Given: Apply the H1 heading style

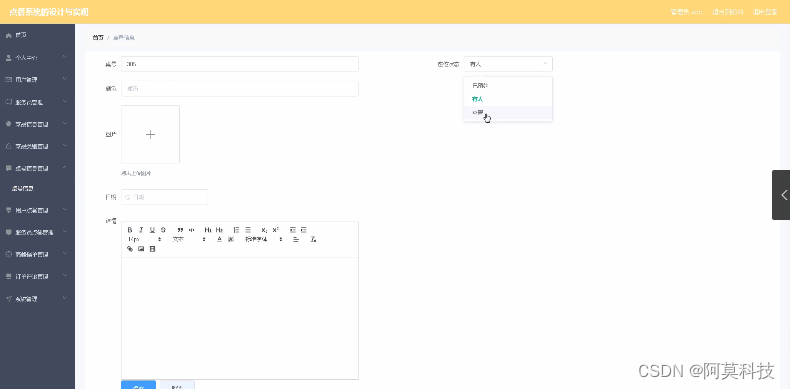Looking at the screenshot, I should click(208, 230).
